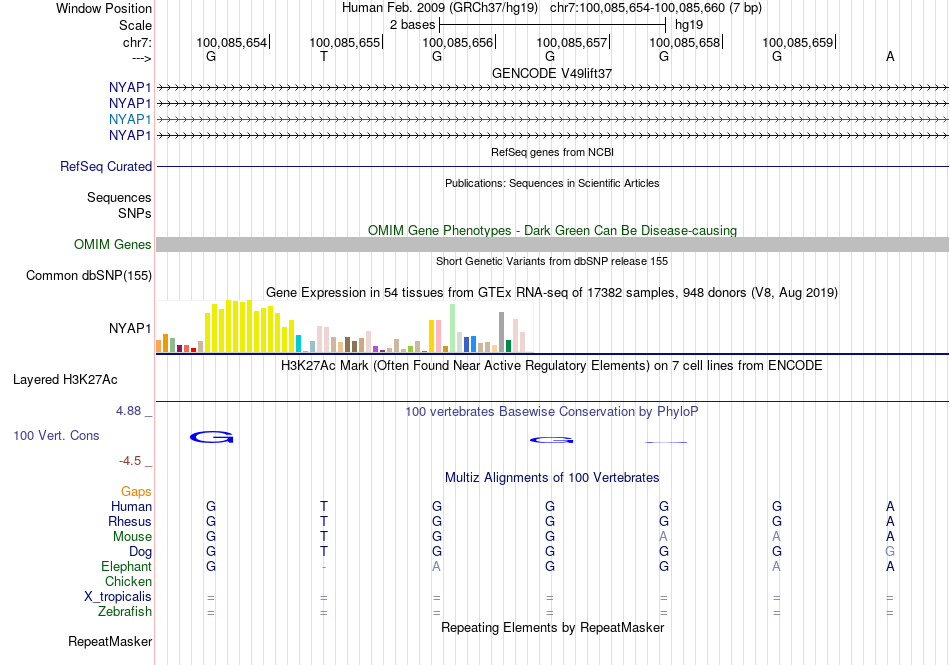The width and height of the screenshot is (950, 665).
Task: Click the chr7:100,085,654-100,085,660 position text
Action: (656, 8)
